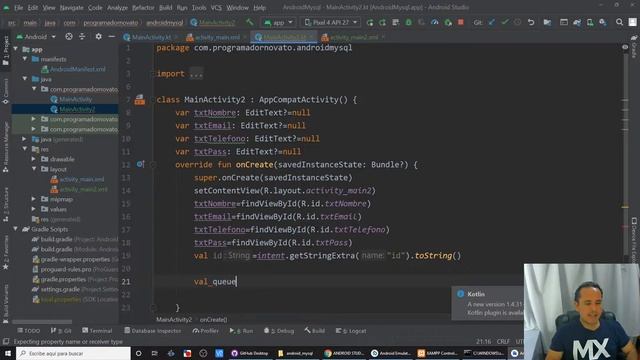The height and width of the screenshot is (360, 640).
Task: Toggle the Resource Manager side panel
Action: 5,147
